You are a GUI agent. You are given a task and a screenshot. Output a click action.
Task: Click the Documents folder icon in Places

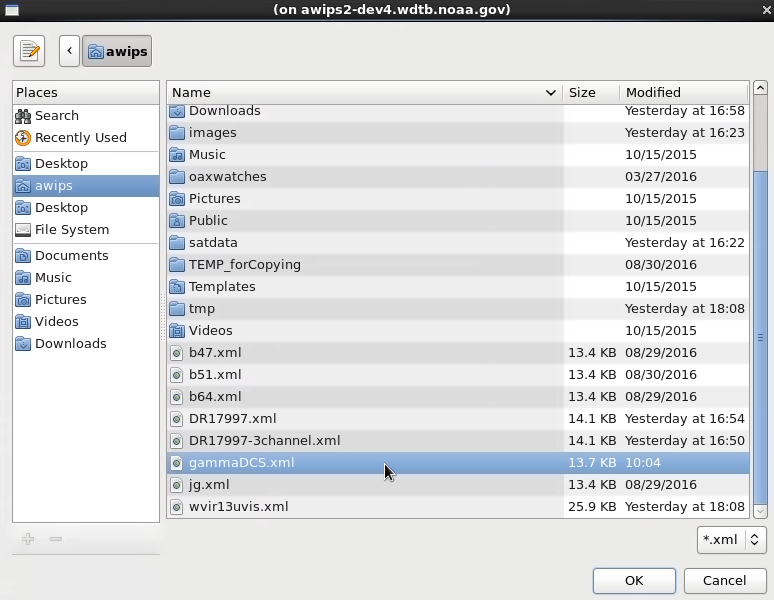point(23,256)
